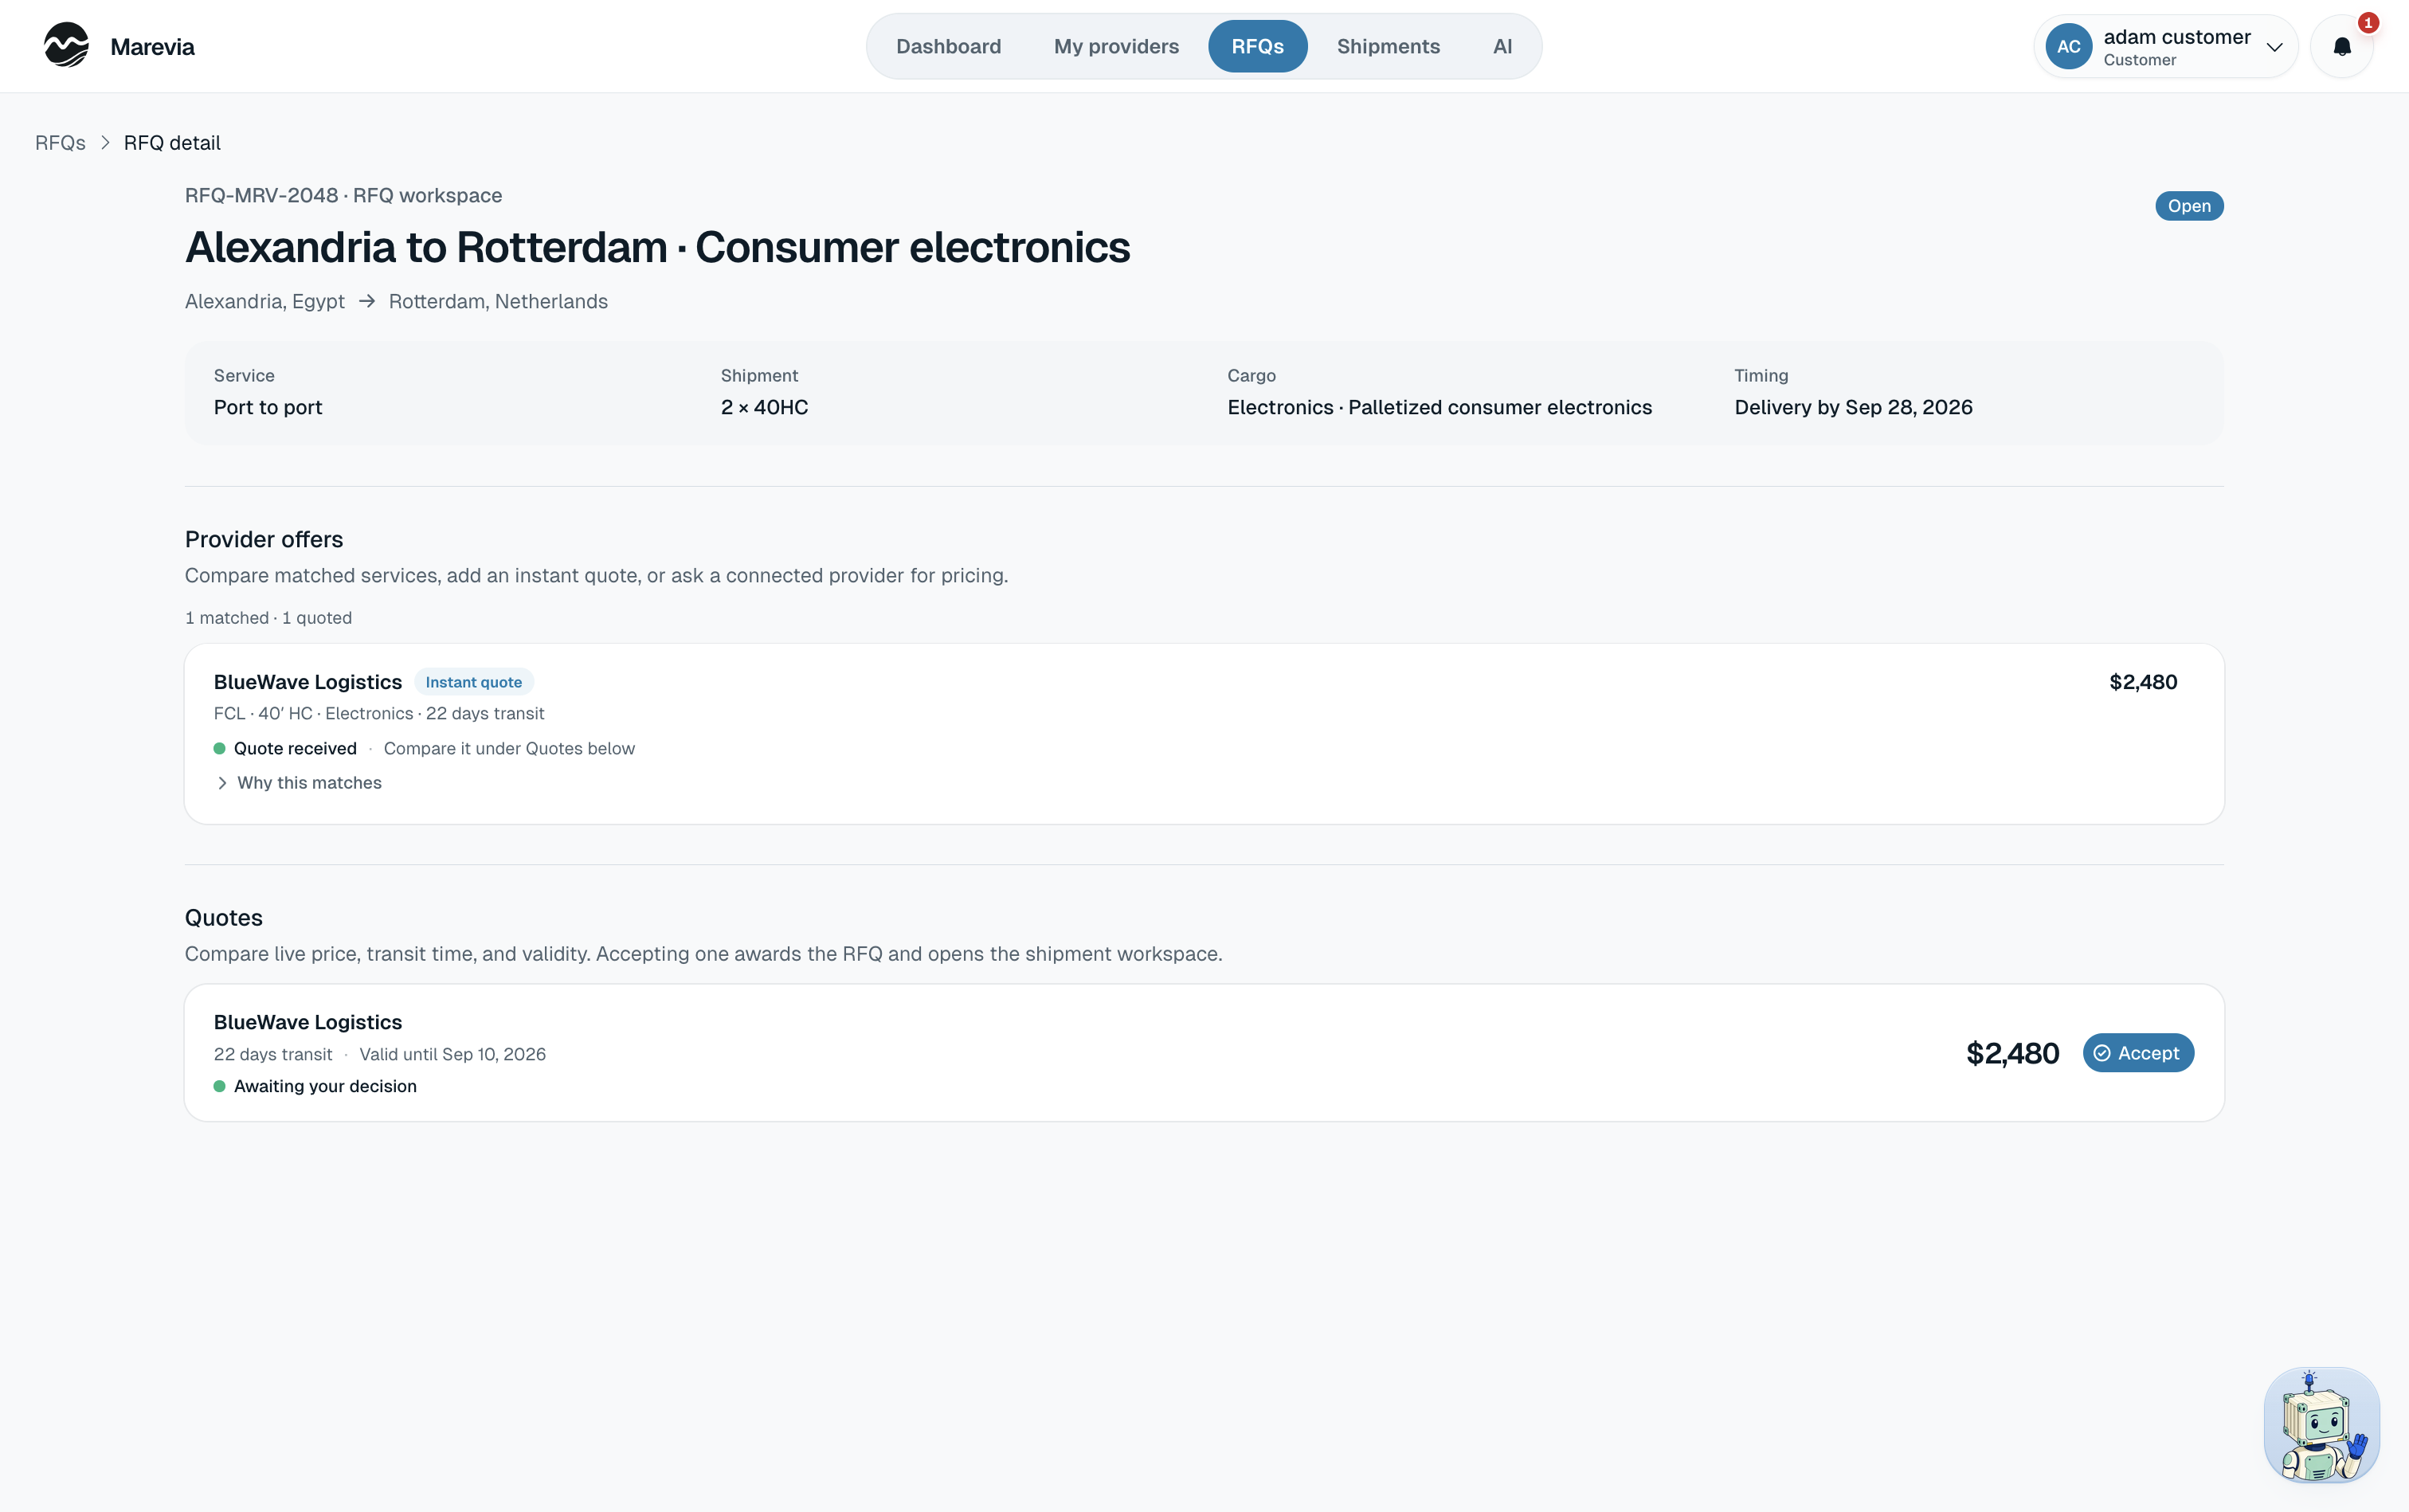
Task: Click 'FCL · 40' HC · Electronics' details line
Action: click(379, 714)
